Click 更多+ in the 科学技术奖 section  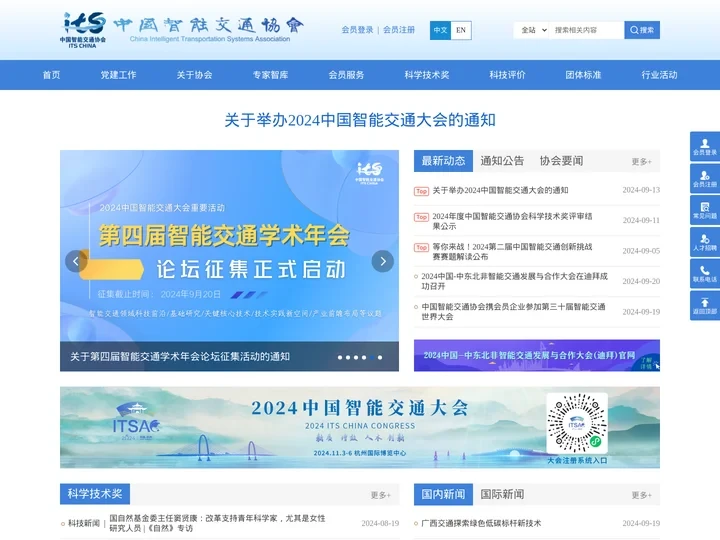click(x=381, y=495)
